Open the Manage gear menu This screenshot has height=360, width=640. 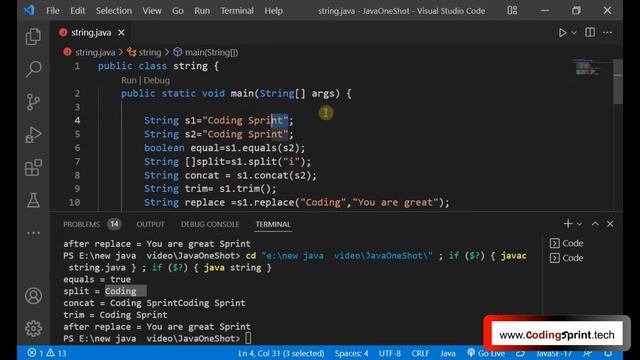click(x=33, y=328)
